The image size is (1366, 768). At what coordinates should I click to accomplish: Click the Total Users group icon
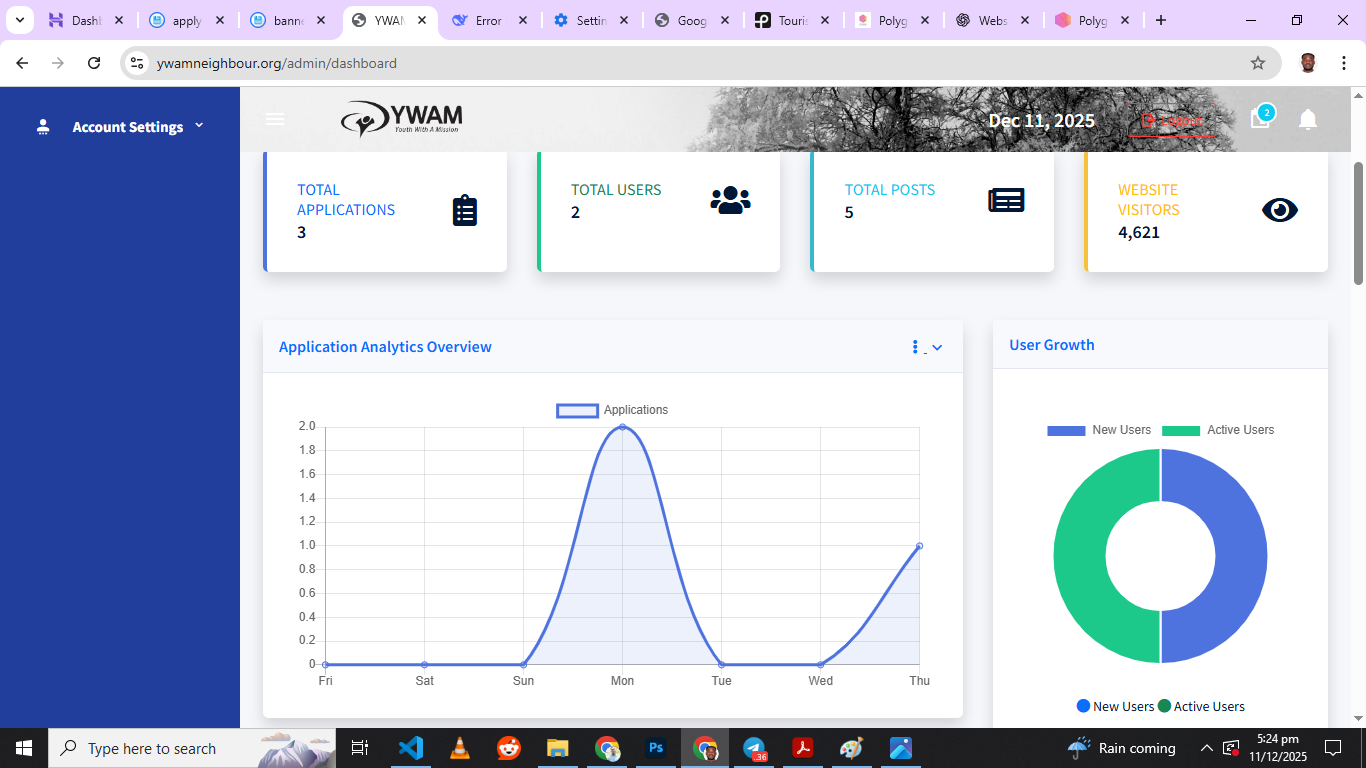coord(730,200)
